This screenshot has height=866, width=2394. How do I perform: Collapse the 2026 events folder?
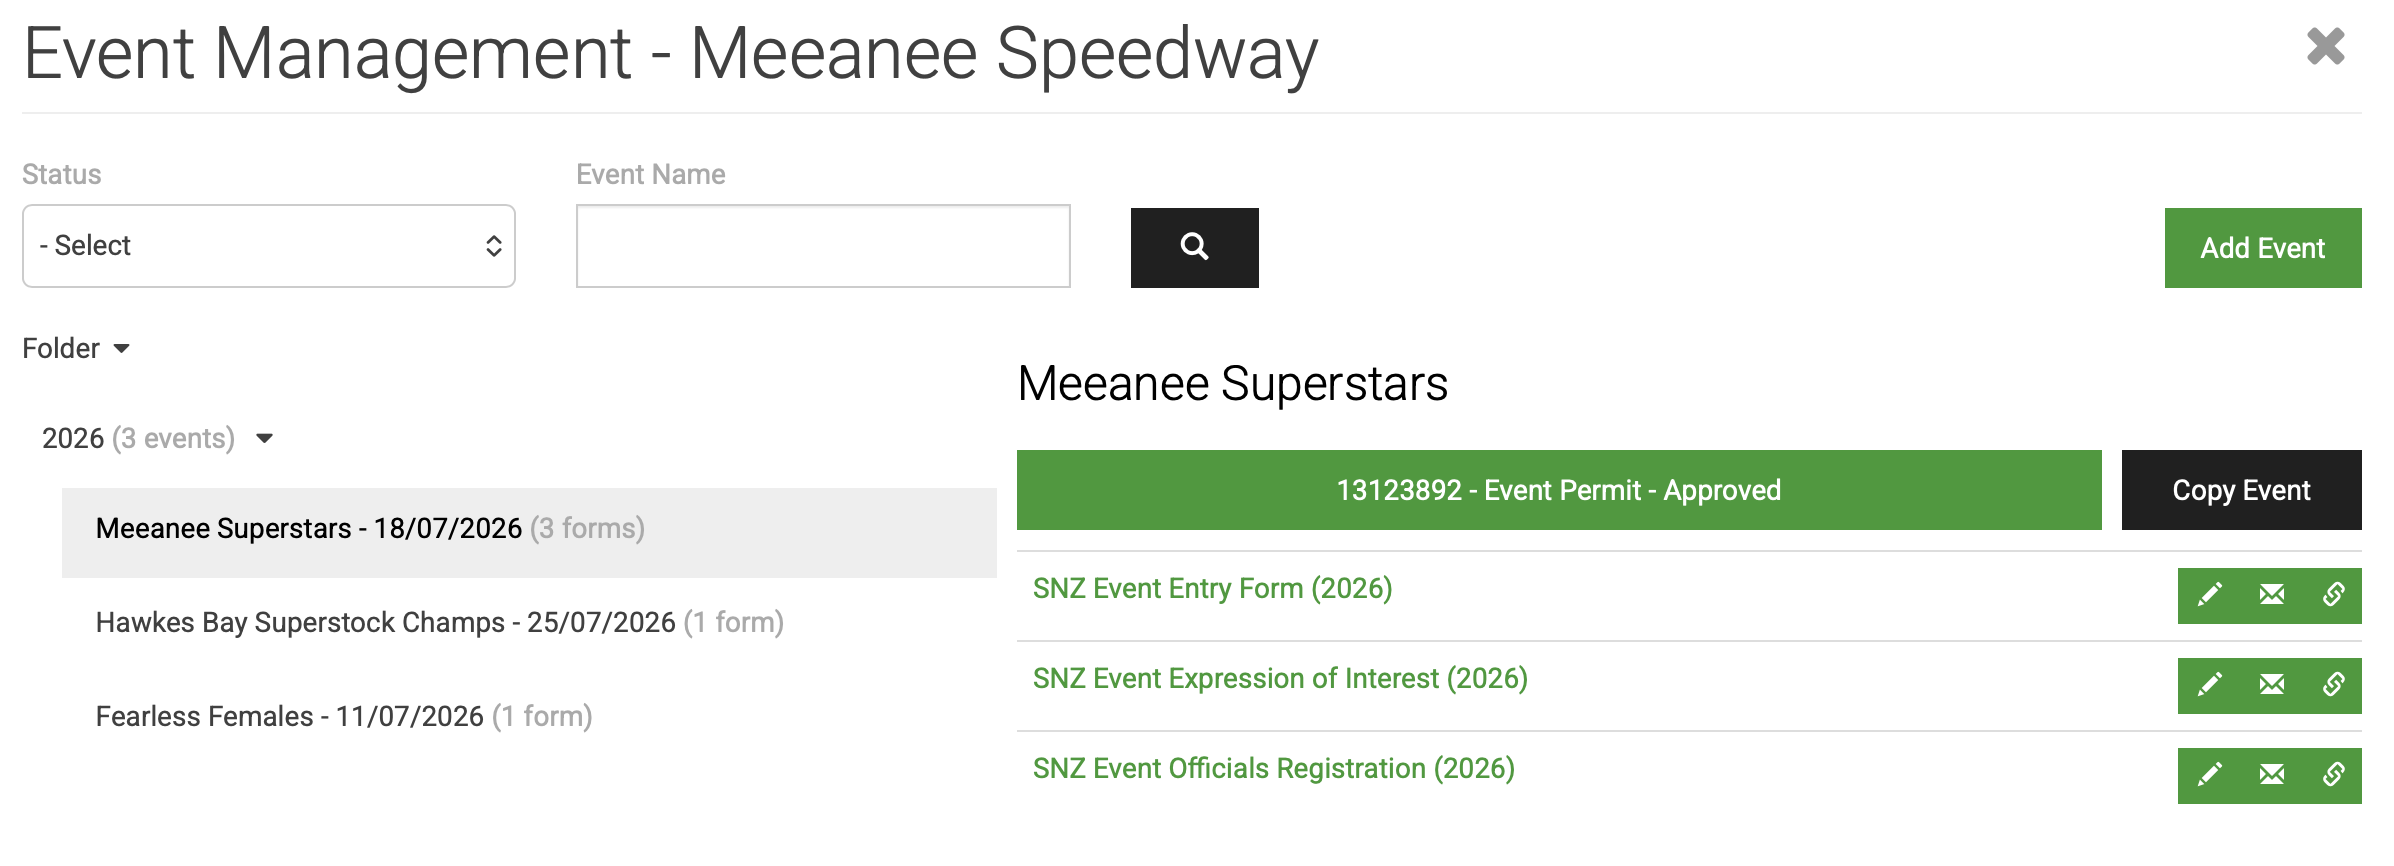tap(264, 438)
